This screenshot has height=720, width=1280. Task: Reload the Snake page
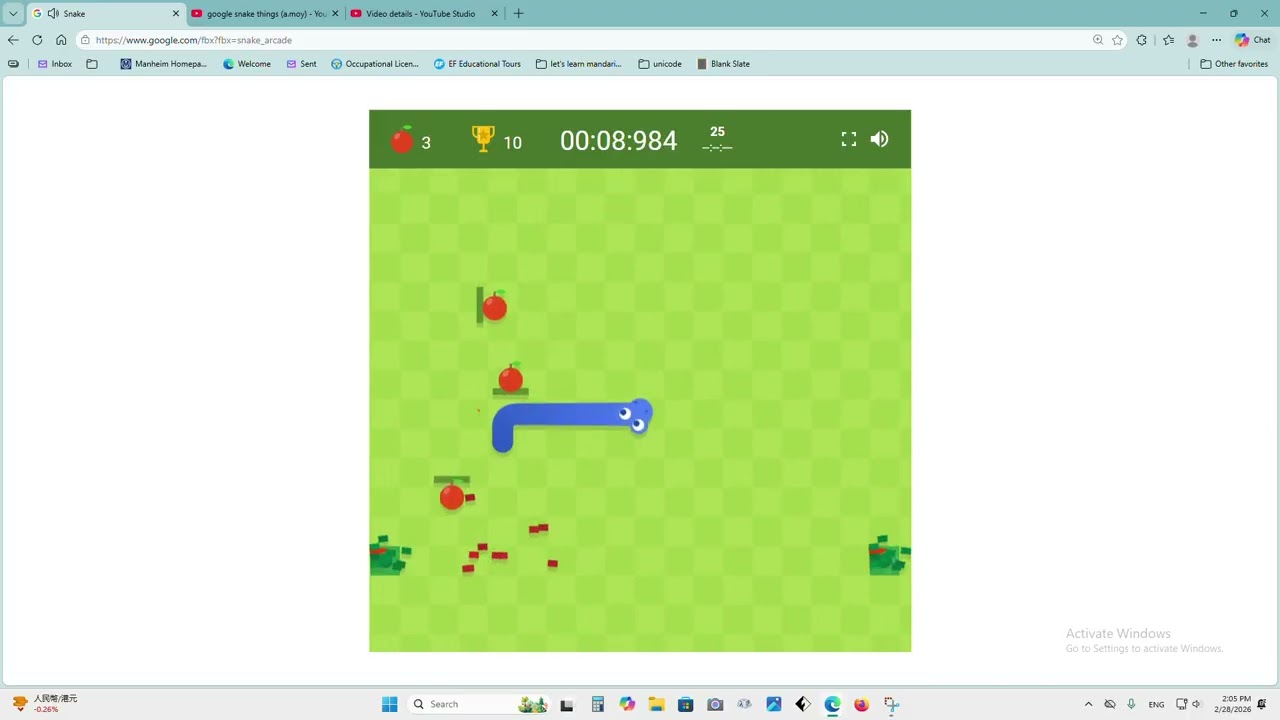[37, 40]
